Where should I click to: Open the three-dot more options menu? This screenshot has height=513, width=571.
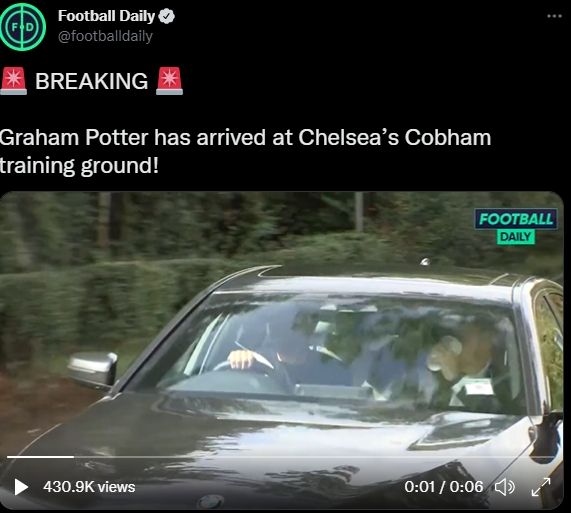(554, 16)
